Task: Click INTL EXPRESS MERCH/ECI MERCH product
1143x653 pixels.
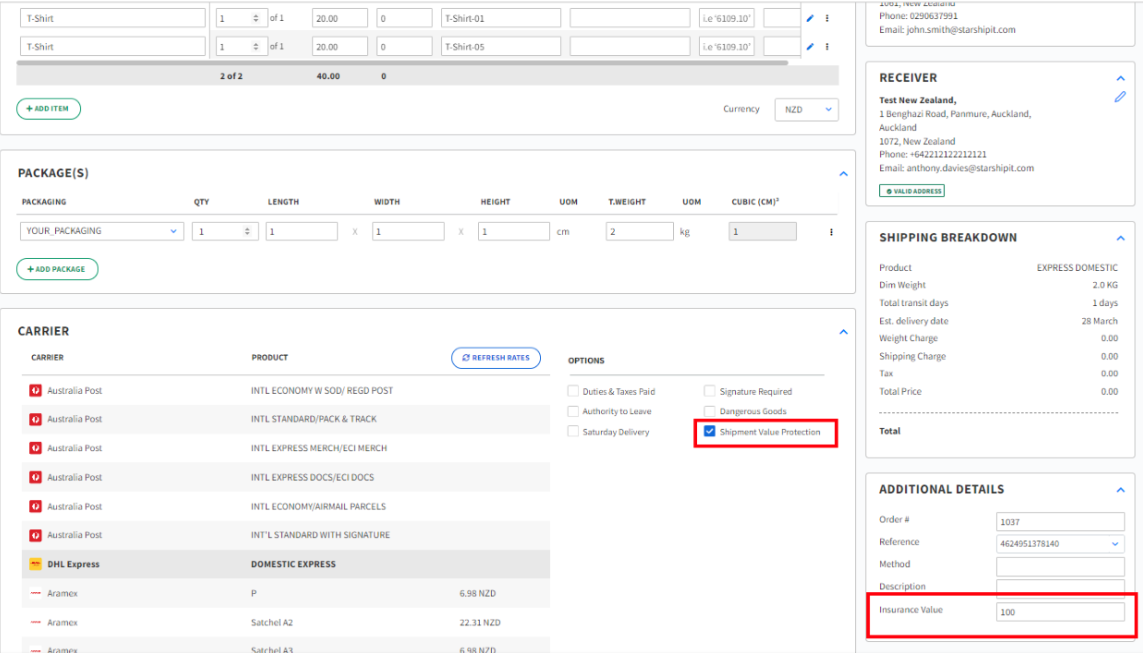Action: coord(319,448)
